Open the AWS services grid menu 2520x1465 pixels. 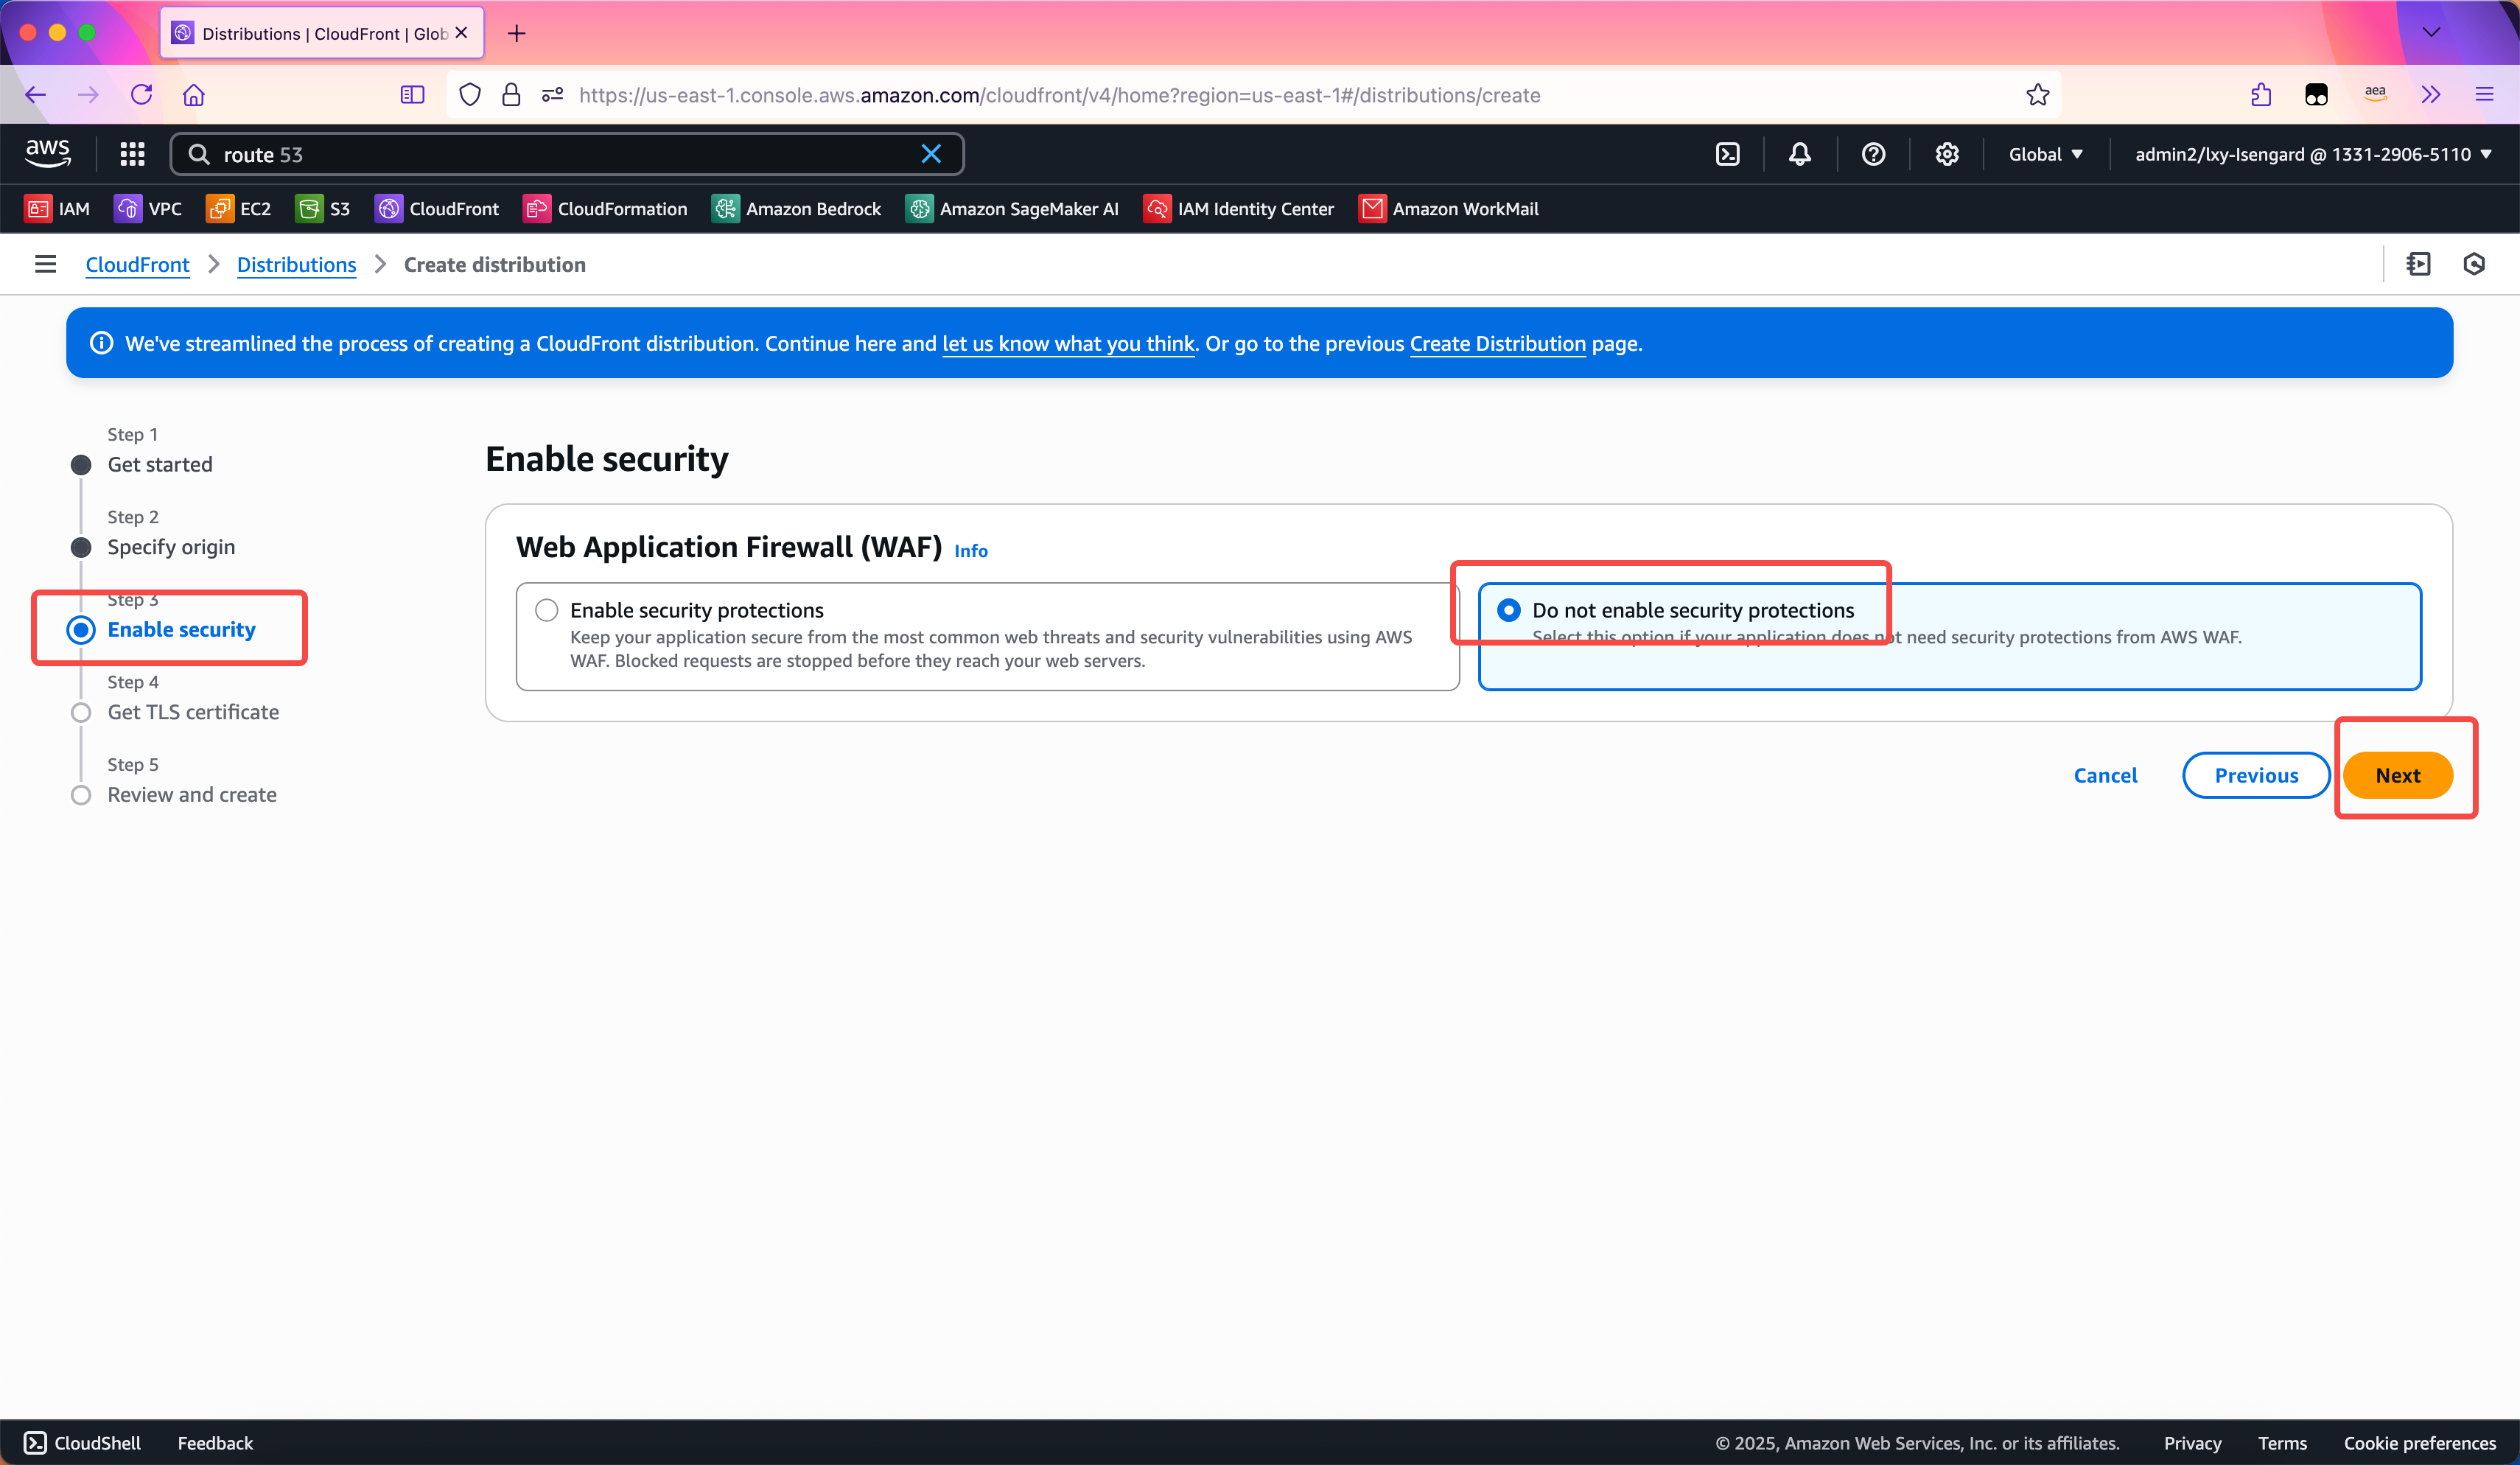point(132,154)
